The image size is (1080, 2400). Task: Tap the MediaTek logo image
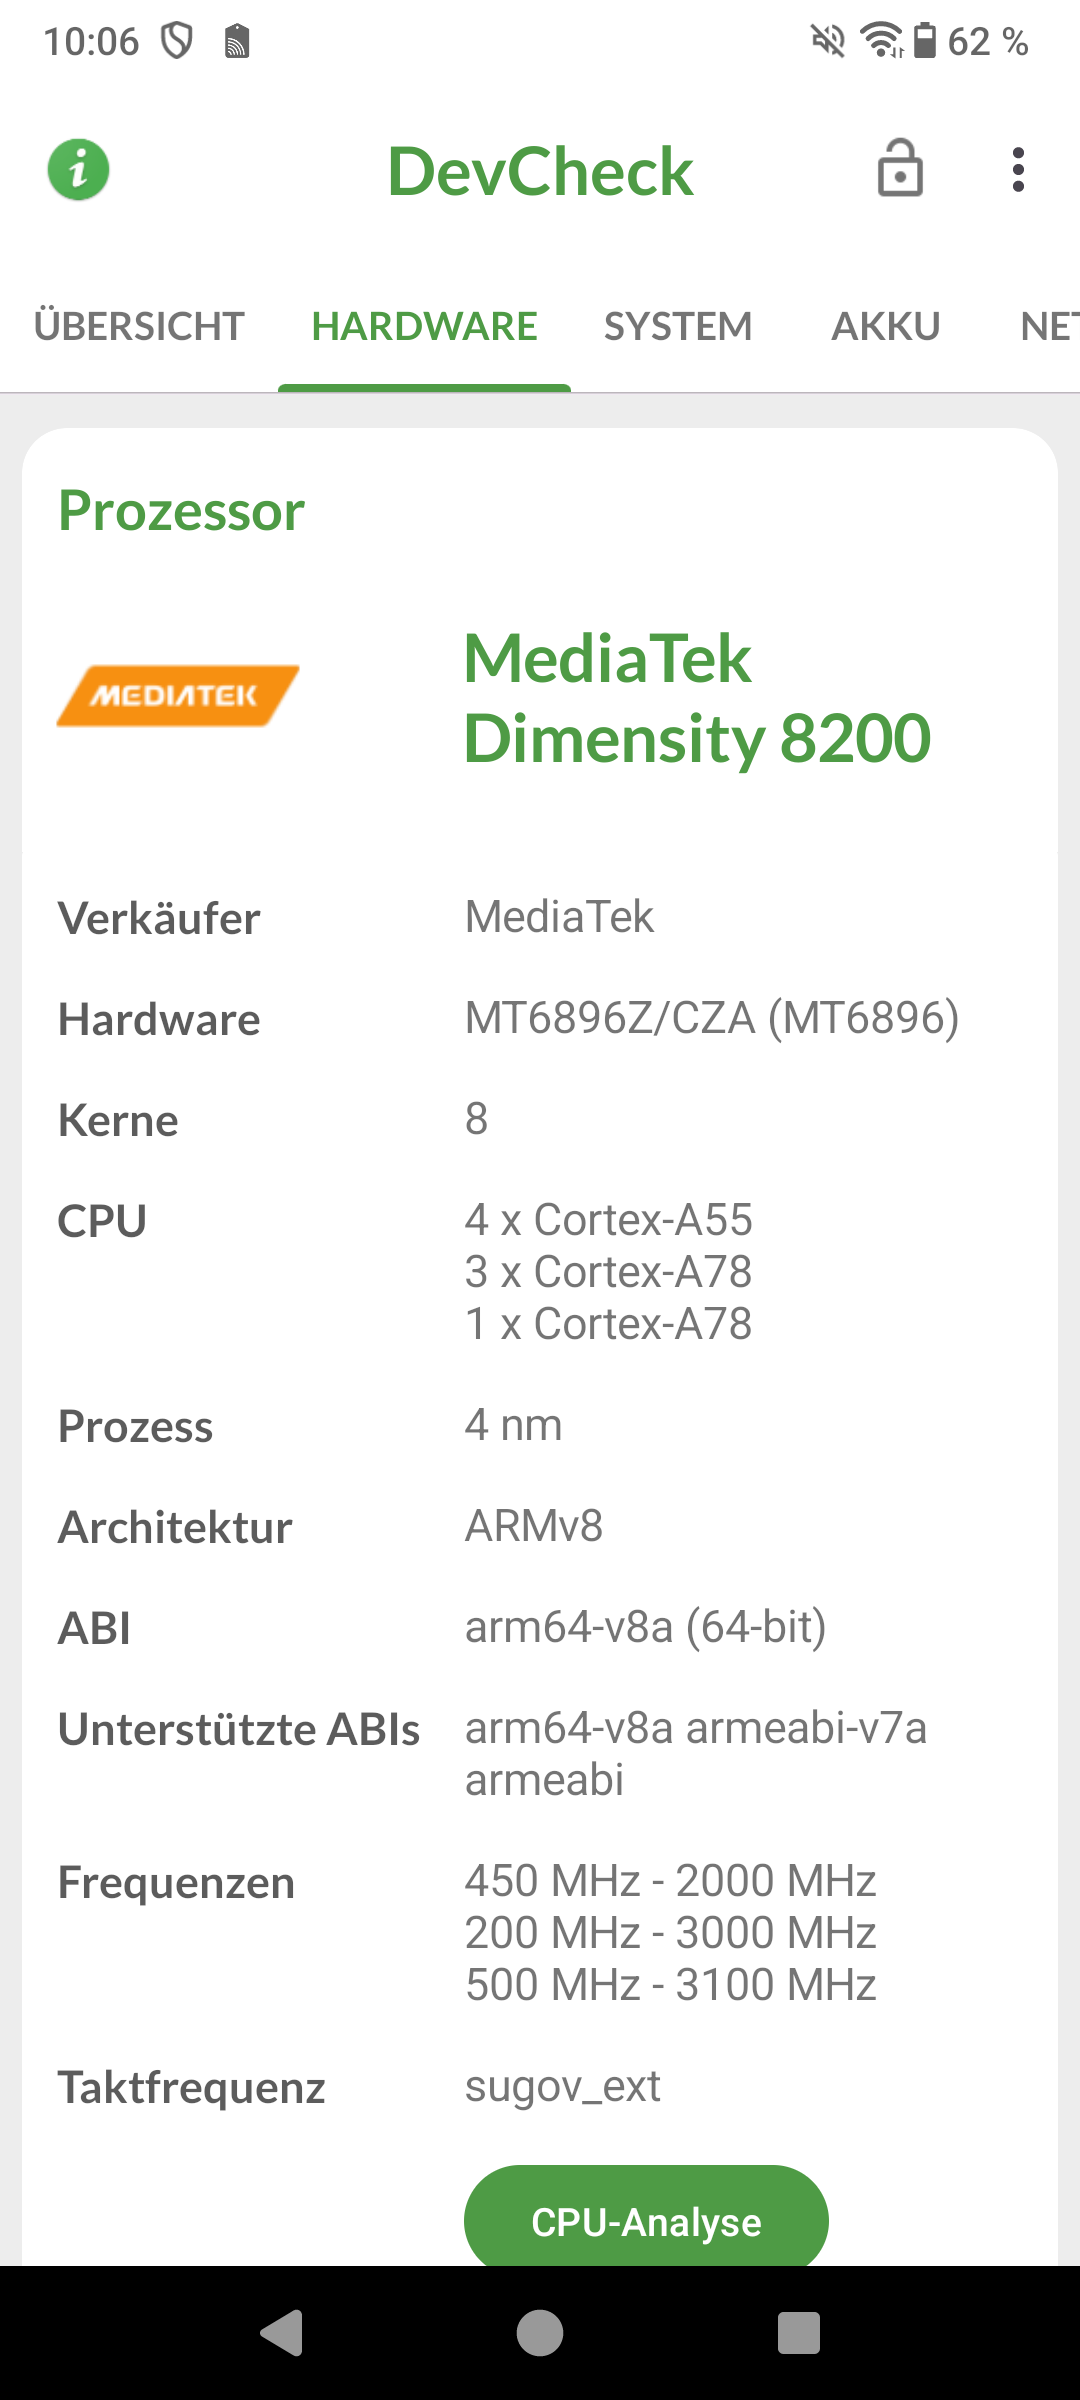[x=178, y=696]
